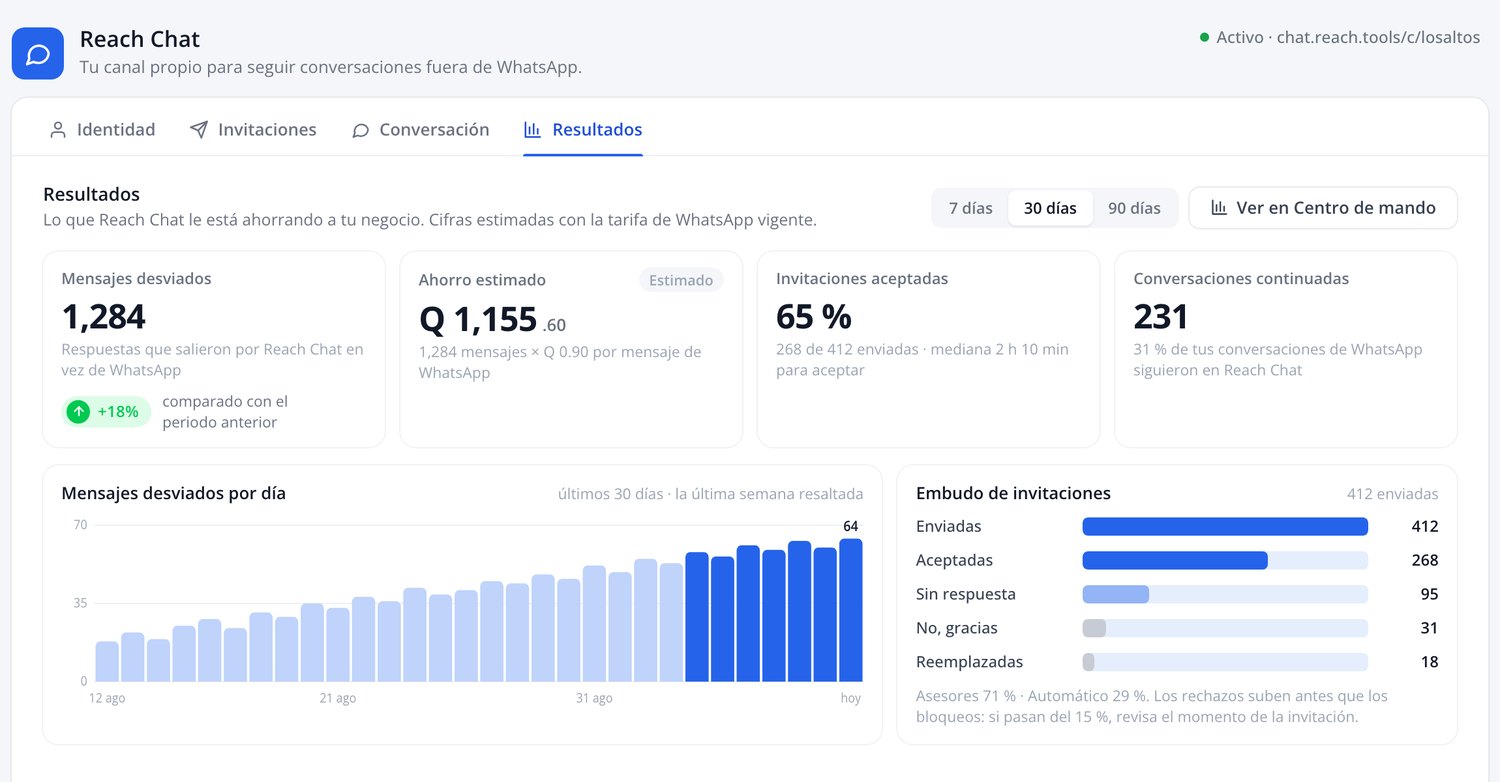Screen dimensions: 1500x782
Task: Switch to the Invitaciones tab
Action: pos(253,130)
